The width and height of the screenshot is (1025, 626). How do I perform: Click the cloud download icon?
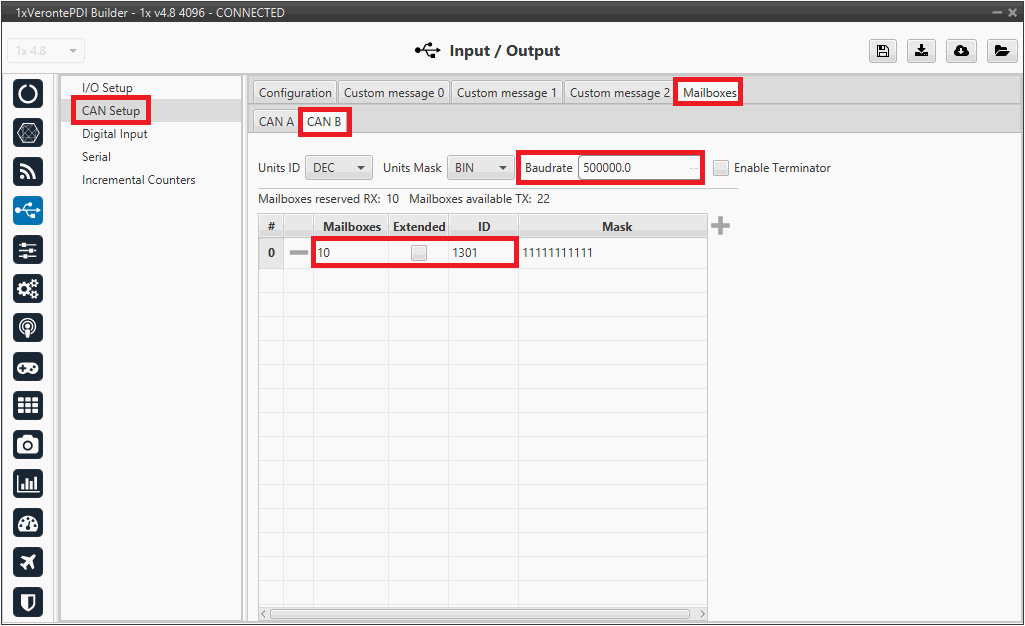[961, 51]
